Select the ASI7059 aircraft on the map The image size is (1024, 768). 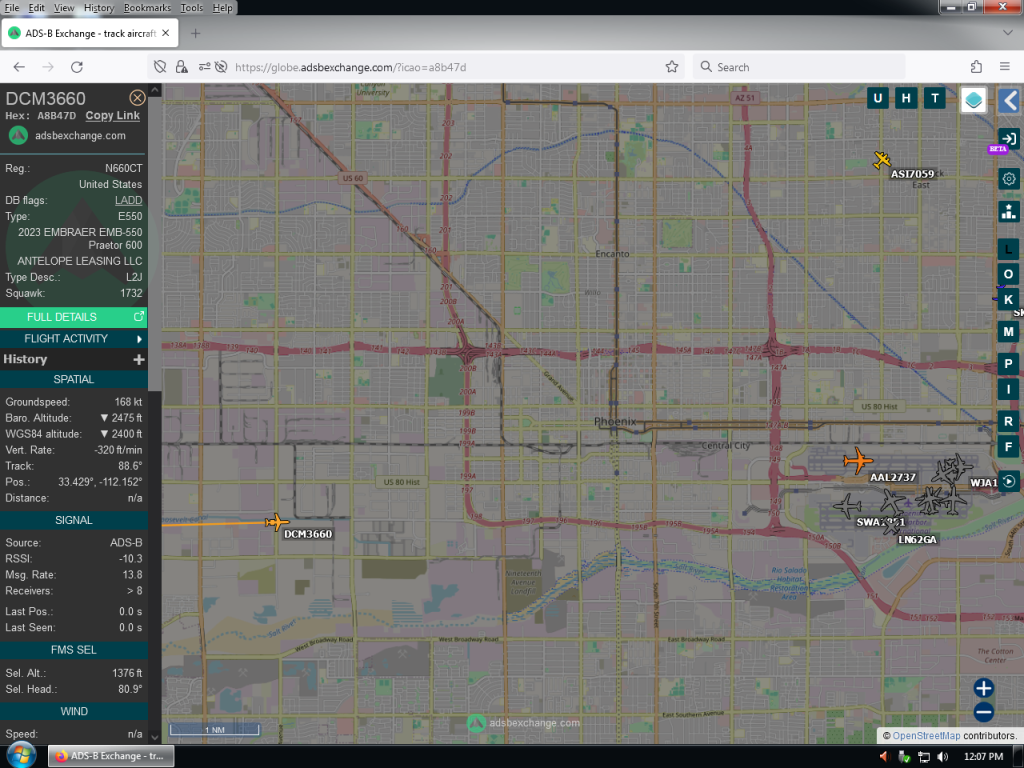(x=882, y=159)
